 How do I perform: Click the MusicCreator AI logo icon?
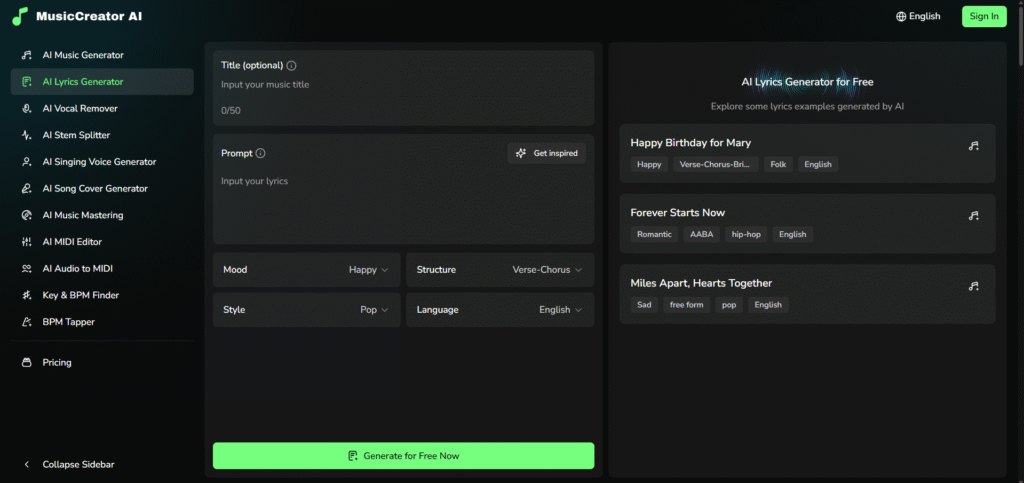(20, 16)
